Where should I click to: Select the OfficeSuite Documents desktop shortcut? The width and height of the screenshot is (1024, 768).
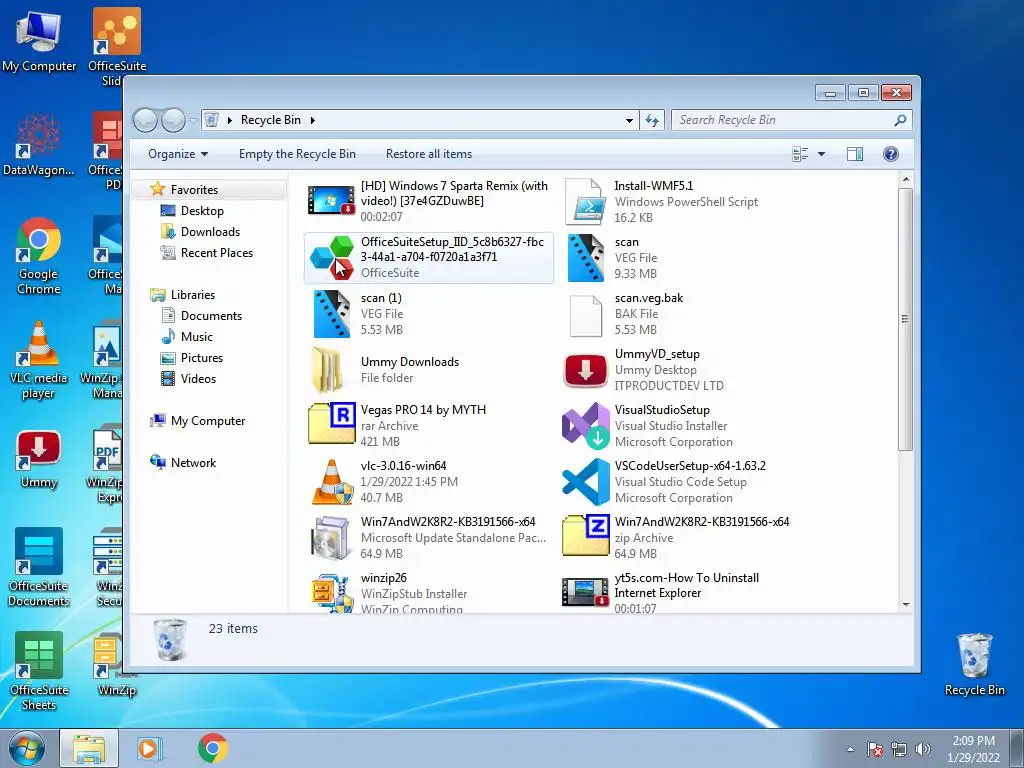click(x=39, y=567)
